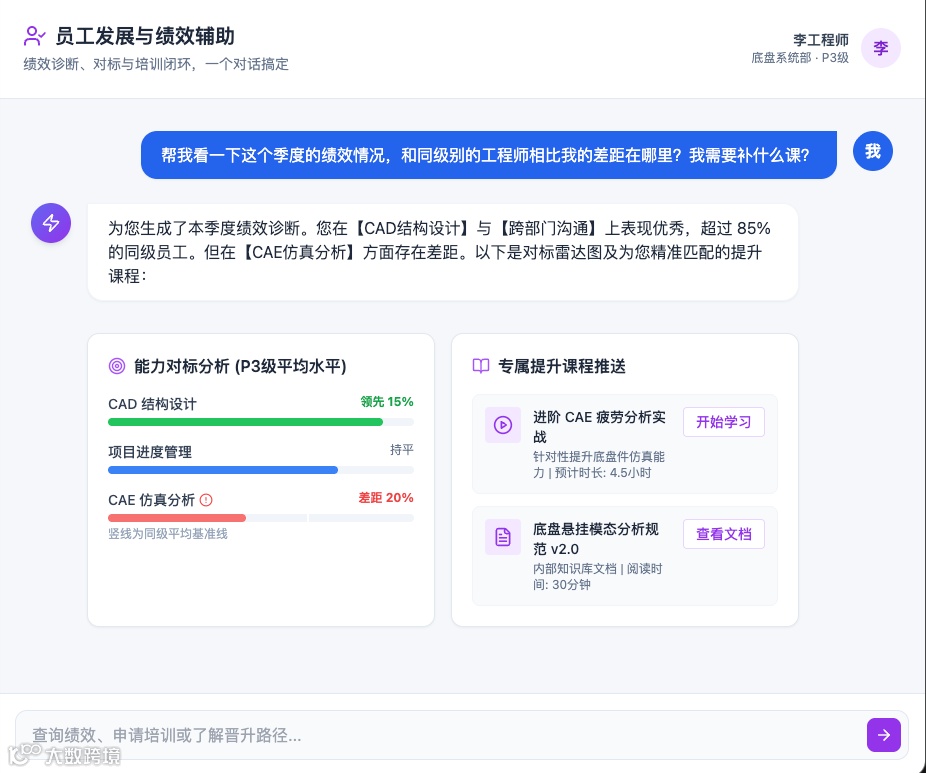The image size is (926, 773).
Task: Click the CAD 结构设计 label
Action: [152, 405]
